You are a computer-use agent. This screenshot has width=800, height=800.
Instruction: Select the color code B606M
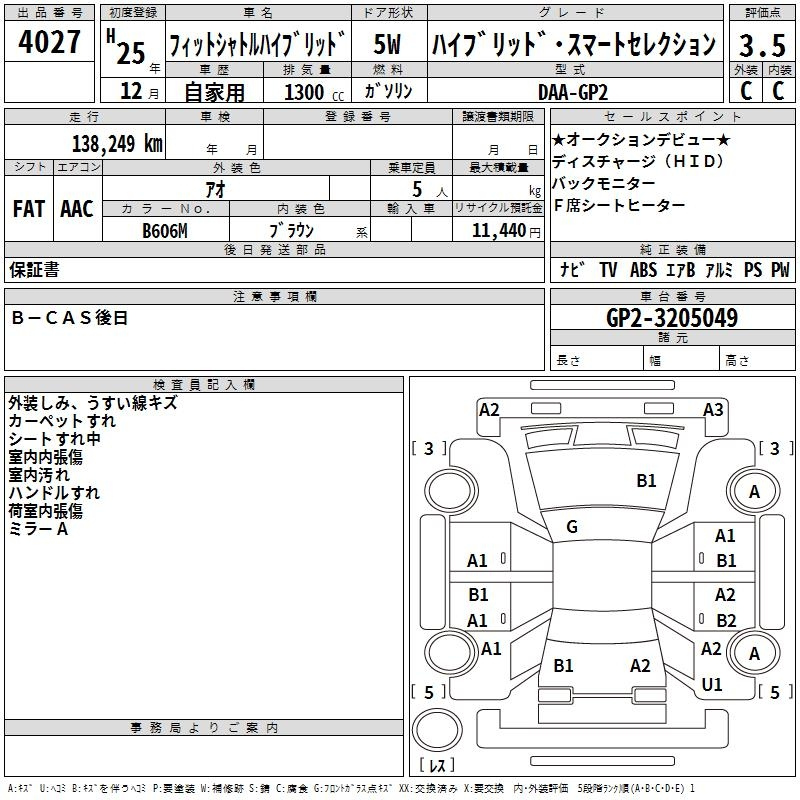164,230
